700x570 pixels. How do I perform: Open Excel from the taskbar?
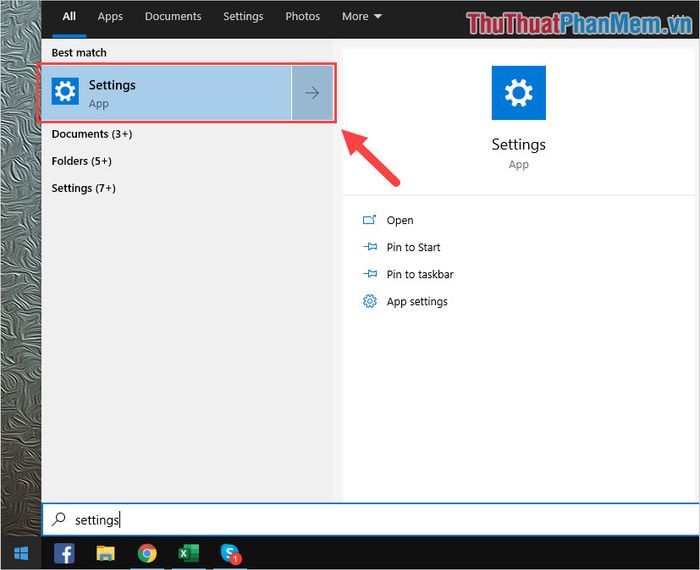(188, 553)
